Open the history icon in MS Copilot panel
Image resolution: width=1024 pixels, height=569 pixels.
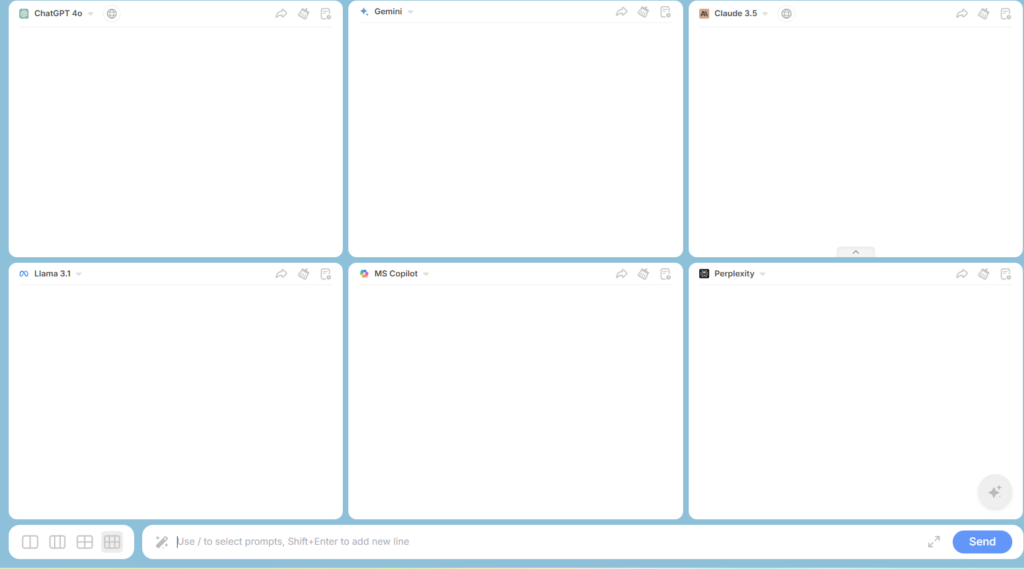(x=665, y=274)
